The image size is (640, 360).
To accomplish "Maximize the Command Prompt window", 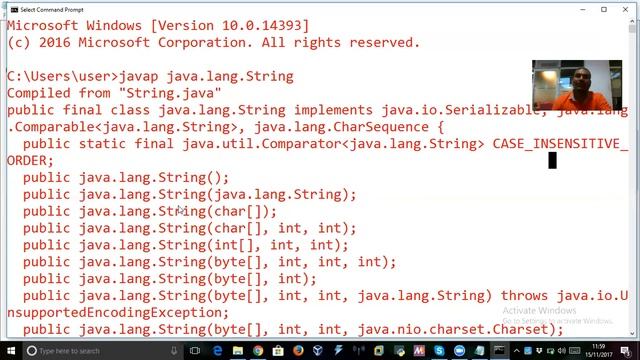I will [604, 9].
